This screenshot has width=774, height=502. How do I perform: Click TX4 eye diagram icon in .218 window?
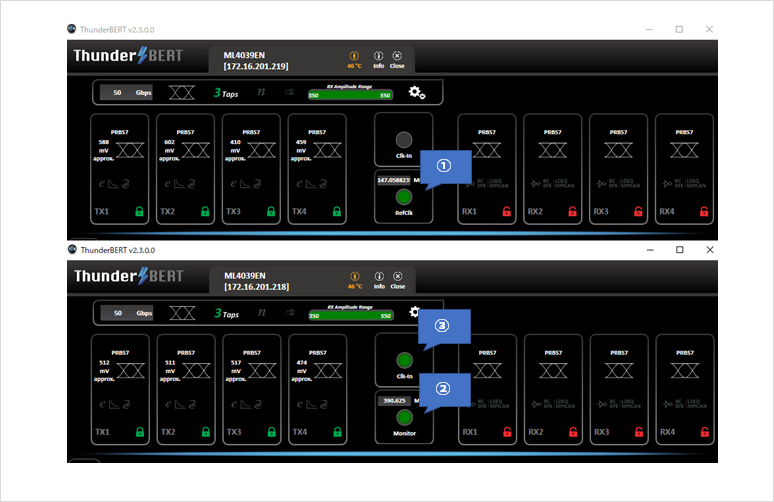click(x=328, y=371)
